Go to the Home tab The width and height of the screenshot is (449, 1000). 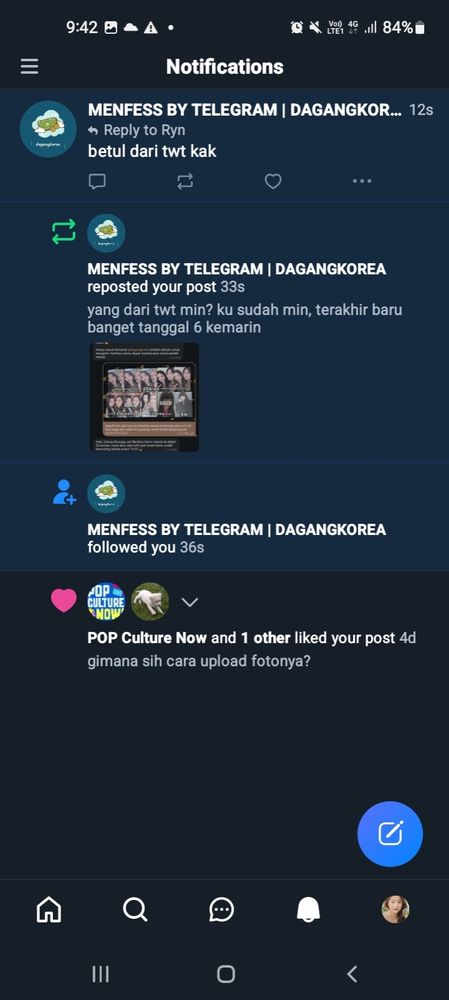coord(49,909)
